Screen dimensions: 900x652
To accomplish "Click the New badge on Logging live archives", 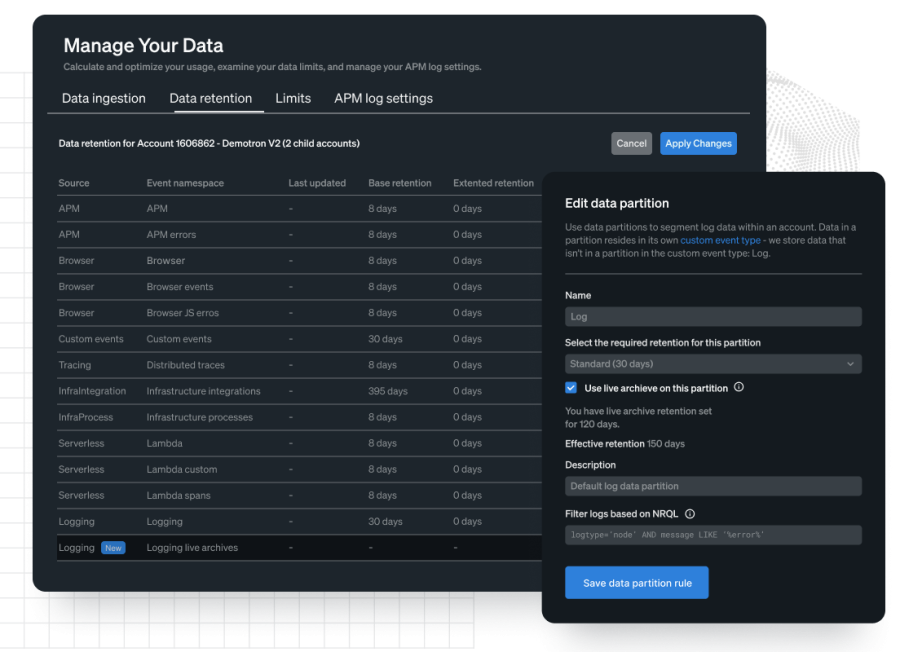I will click(113, 547).
